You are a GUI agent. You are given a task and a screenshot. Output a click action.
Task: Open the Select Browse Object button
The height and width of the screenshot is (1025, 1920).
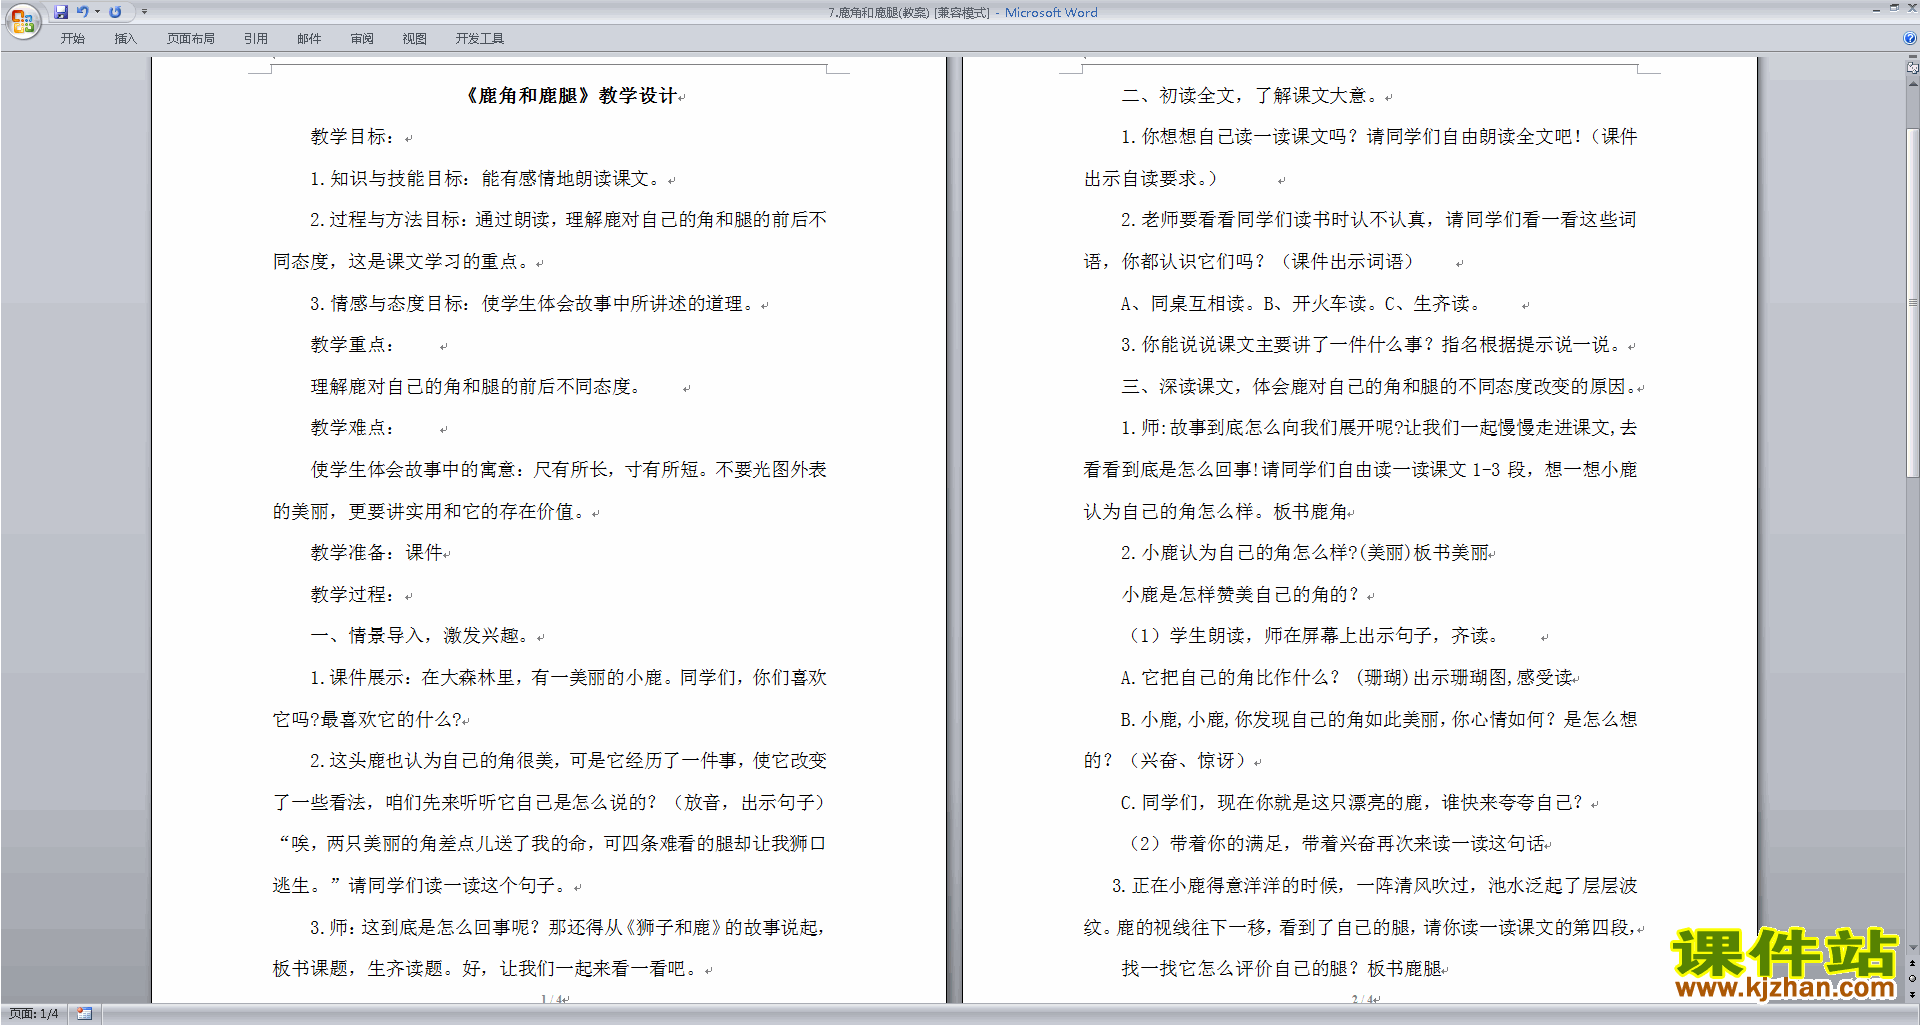[1913, 979]
